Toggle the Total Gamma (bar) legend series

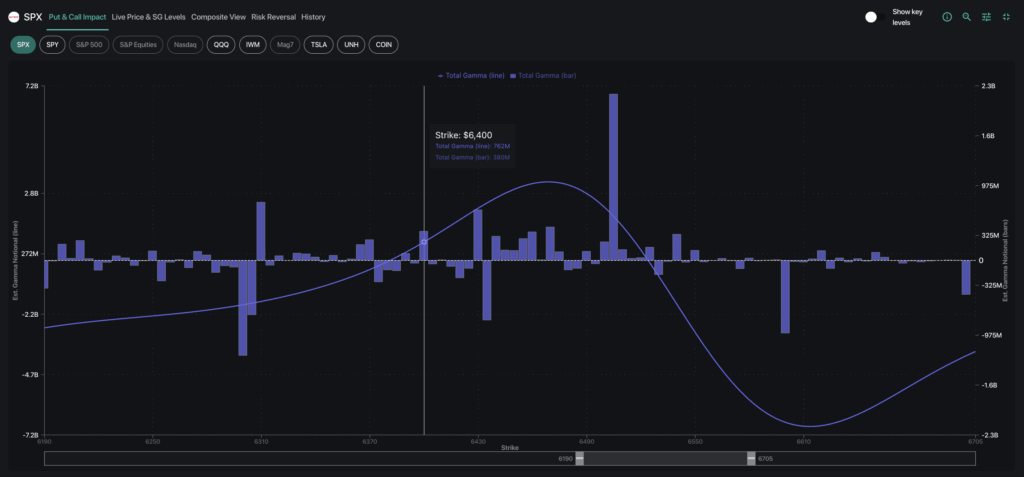(543, 76)
